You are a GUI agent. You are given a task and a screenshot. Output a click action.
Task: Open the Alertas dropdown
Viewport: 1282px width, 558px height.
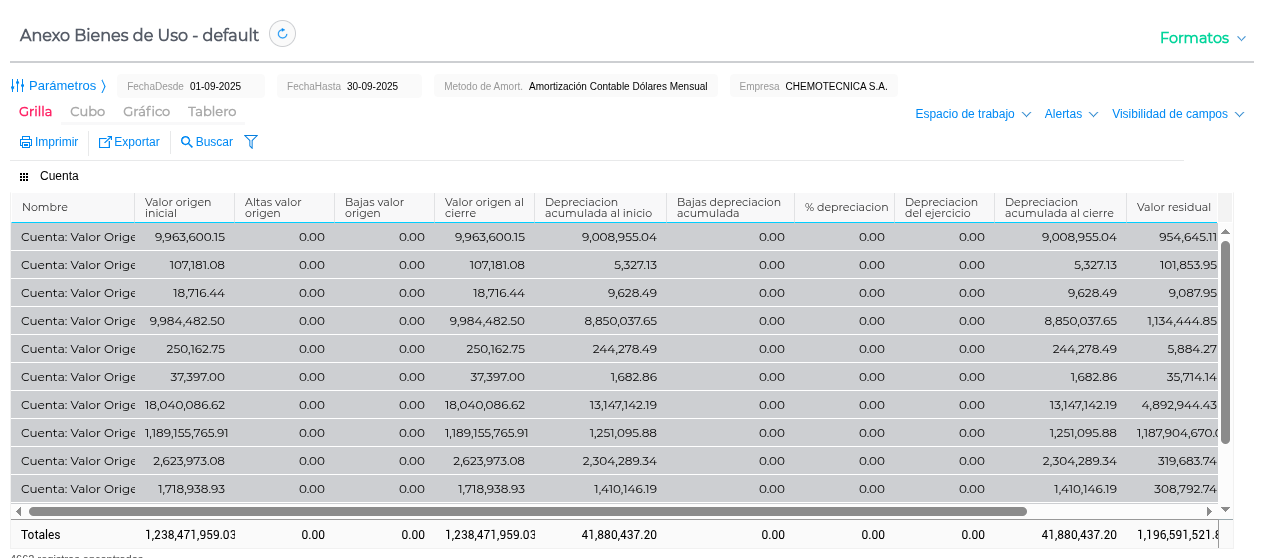point(1070,114)
